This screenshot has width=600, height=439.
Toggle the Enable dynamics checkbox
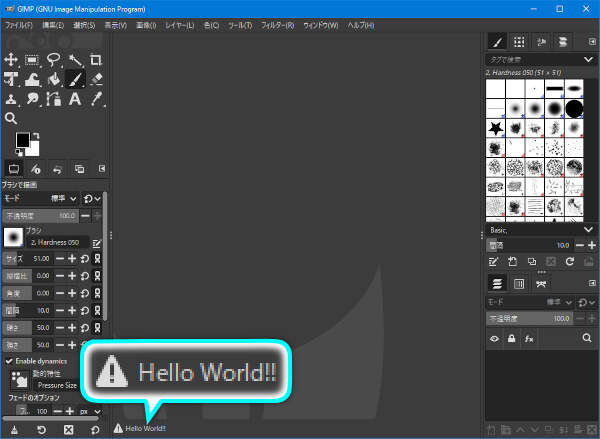[x=10, y=360]
